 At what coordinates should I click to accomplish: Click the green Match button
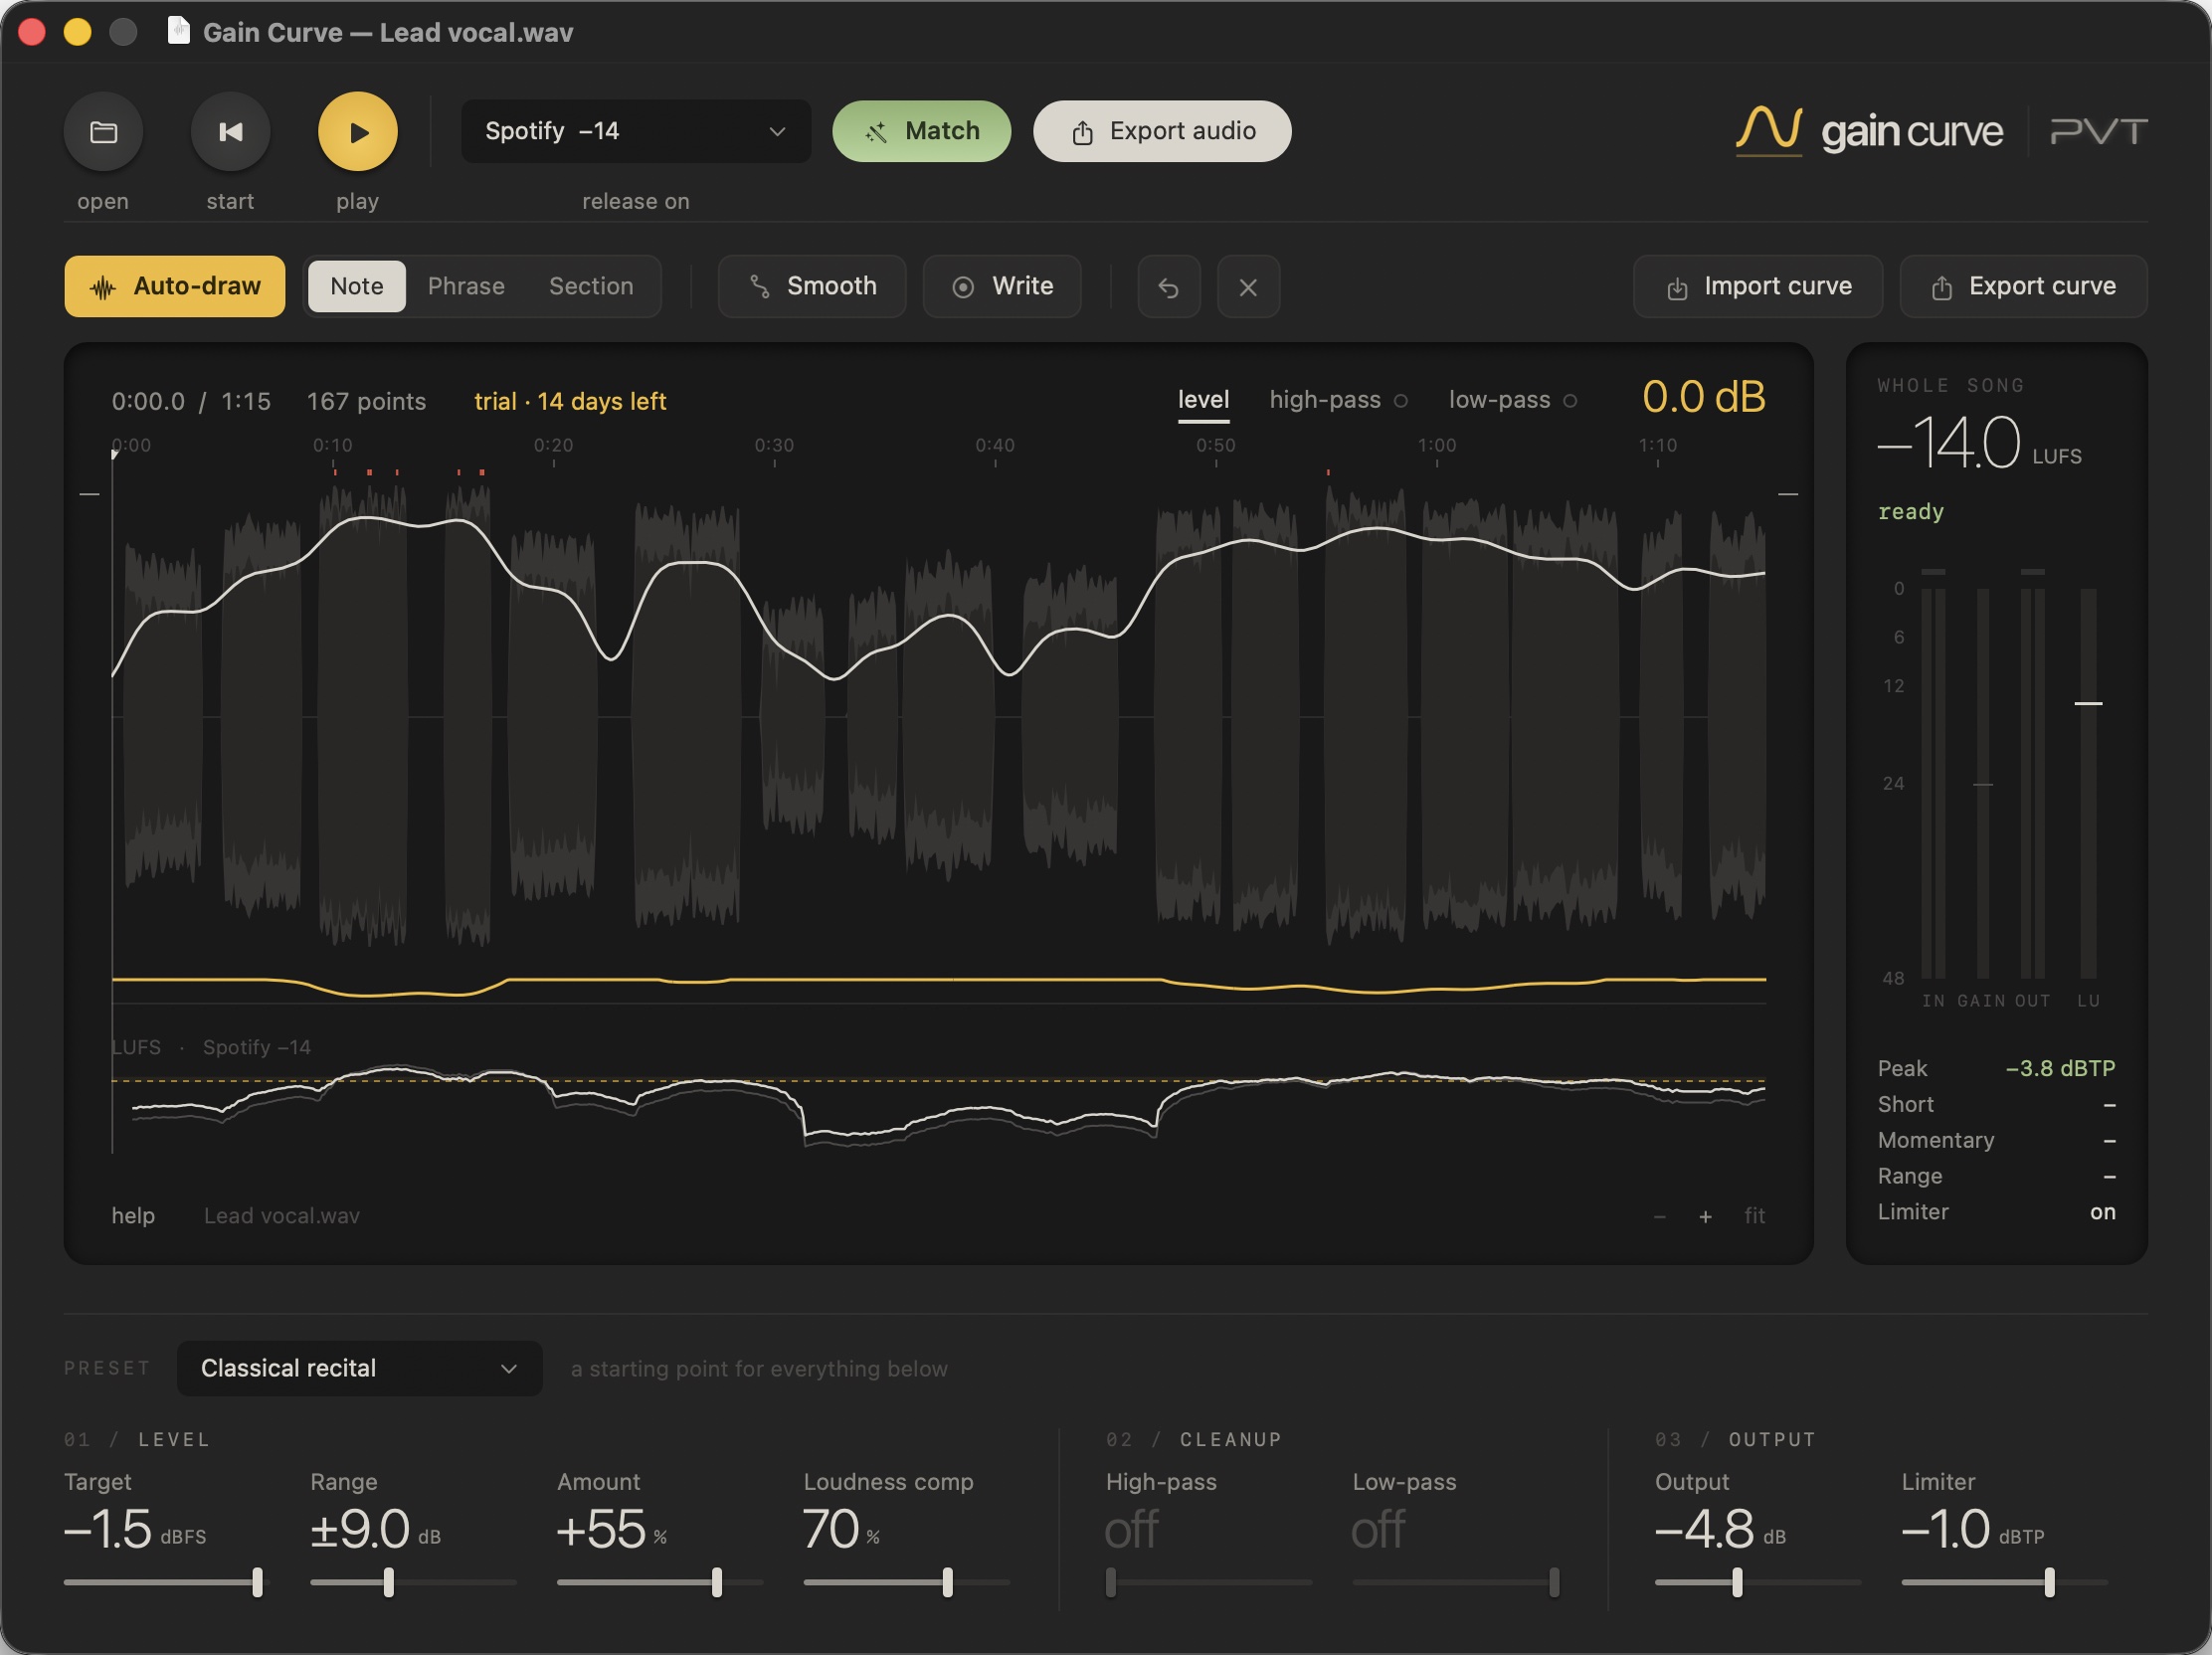pos(921,131)
